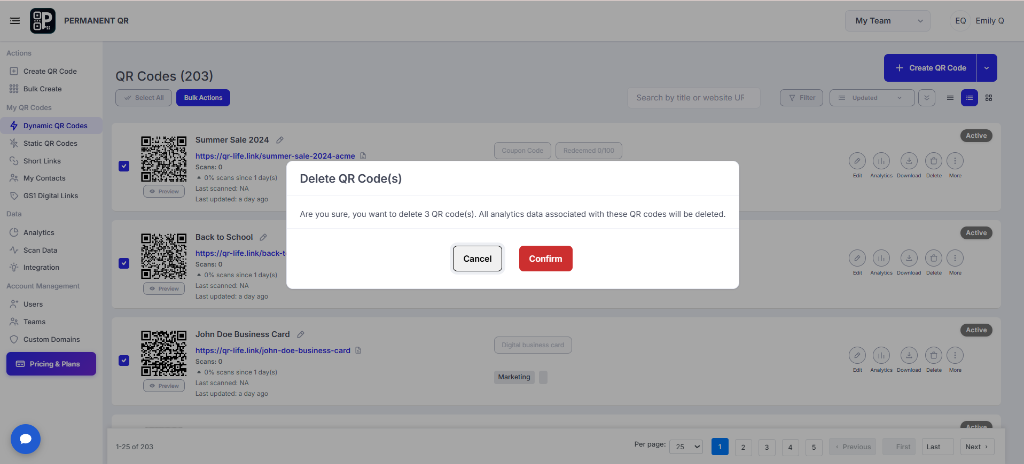Viewport: 1024px width, 464px height.
Task: Click the Summer Sale 2024 QR thumbnail
Action: [163, 159]
